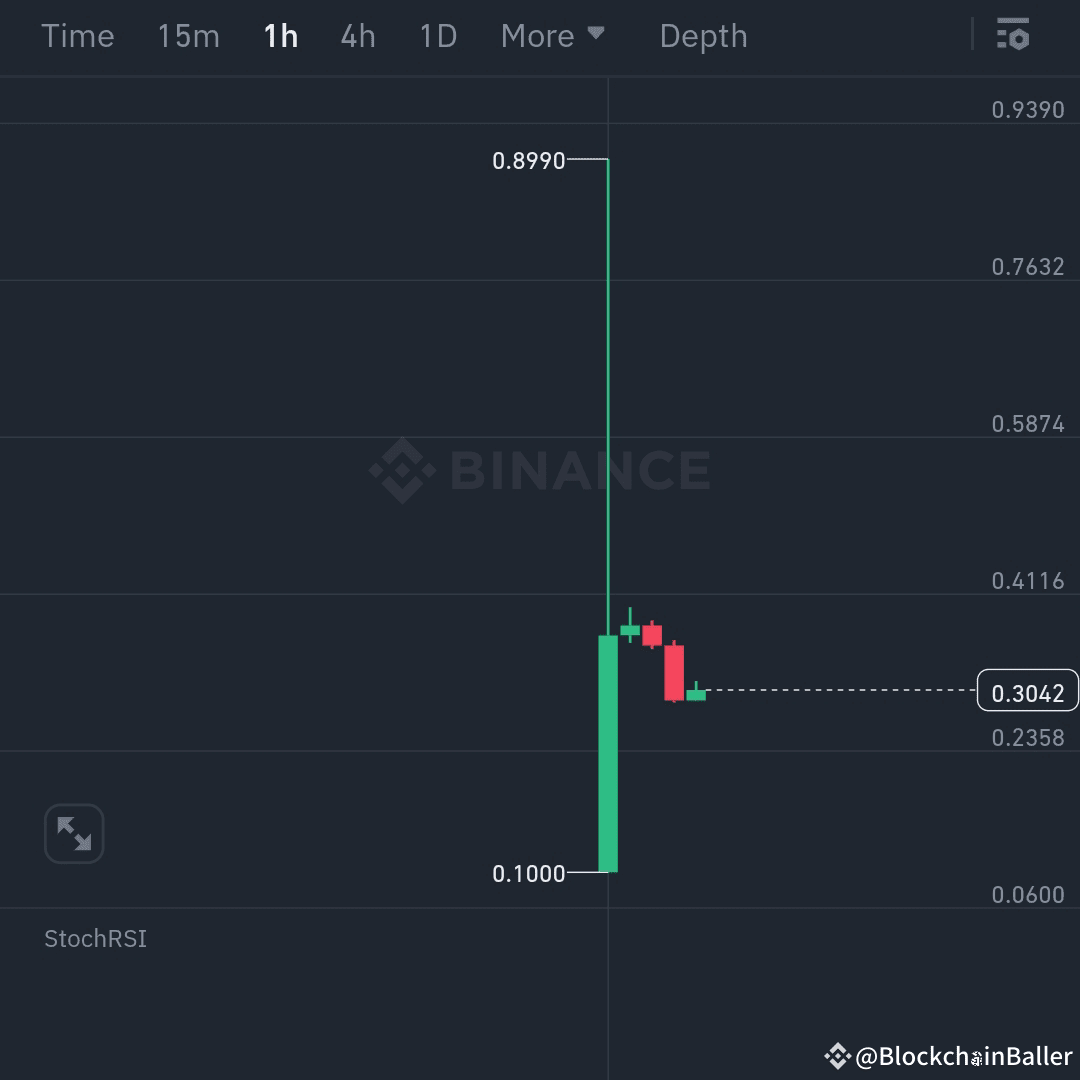1080x1080 pixels.
Task: Click the @BlockchainBaller handle text
Action: tap(965, 1056)
